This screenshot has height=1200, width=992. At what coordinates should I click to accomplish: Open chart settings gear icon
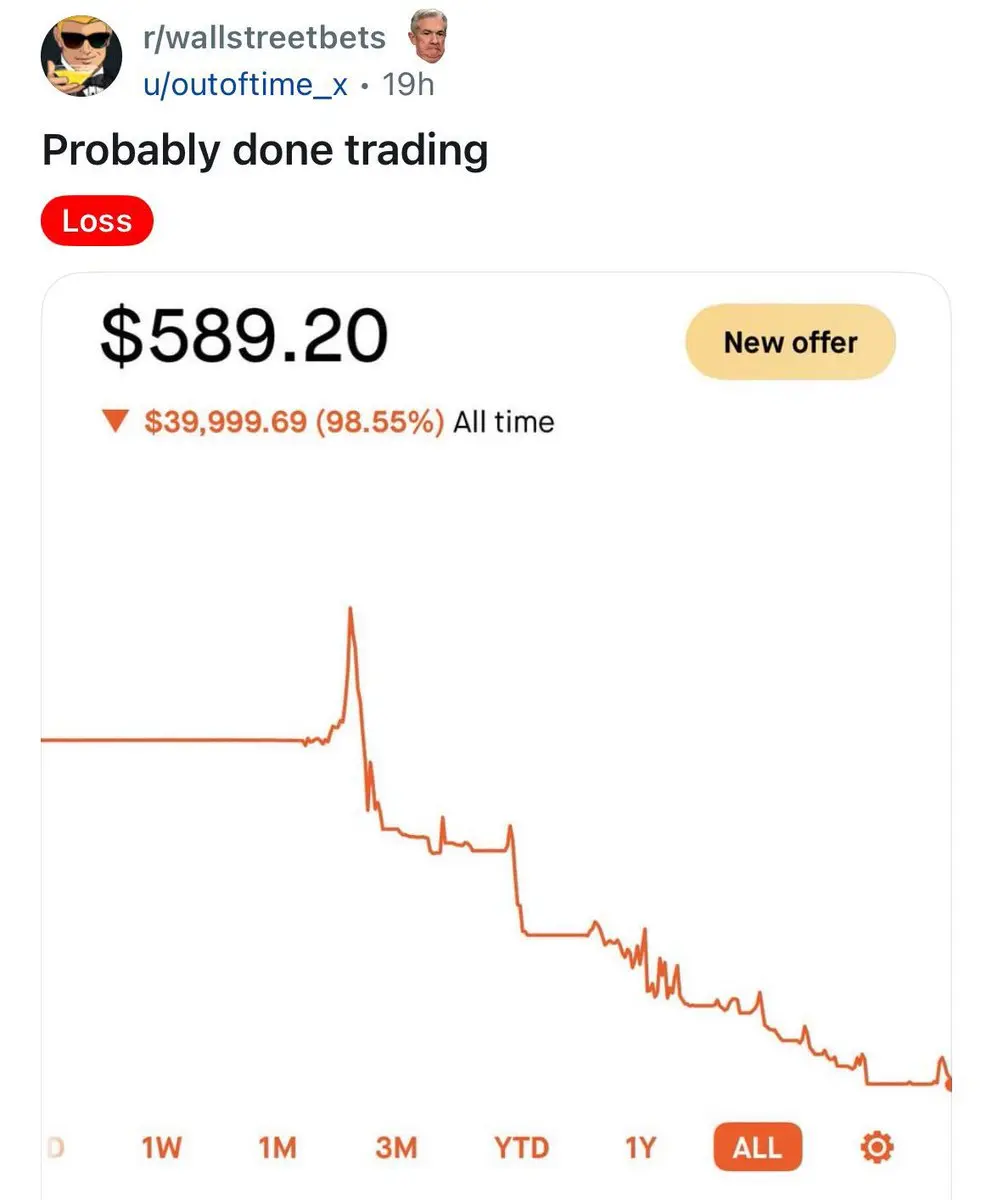click(x=877, y=1147)
